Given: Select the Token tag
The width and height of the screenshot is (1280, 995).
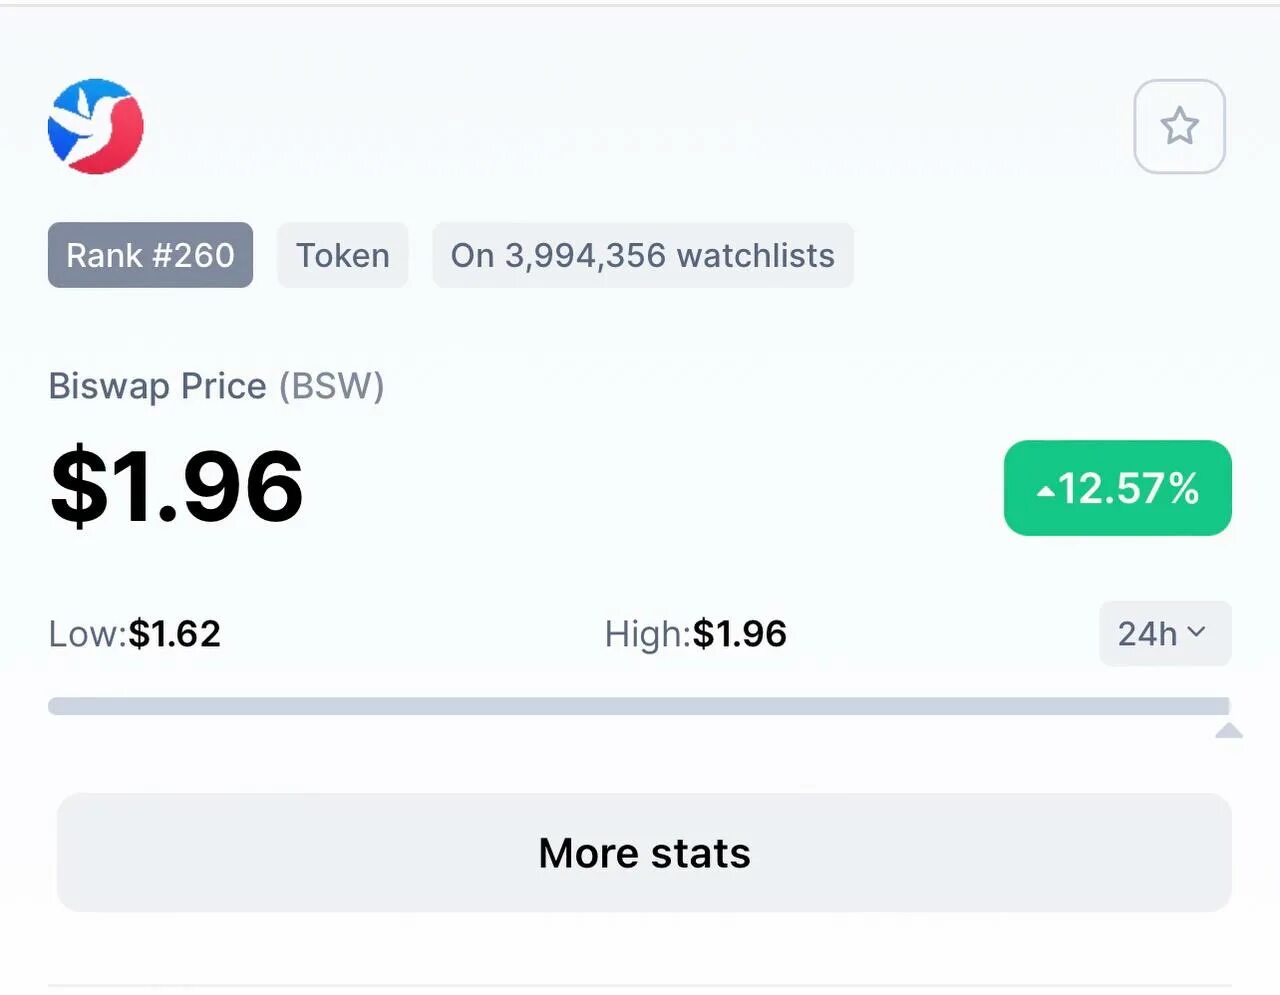Looking at the screenshot, I should (342, 255).
